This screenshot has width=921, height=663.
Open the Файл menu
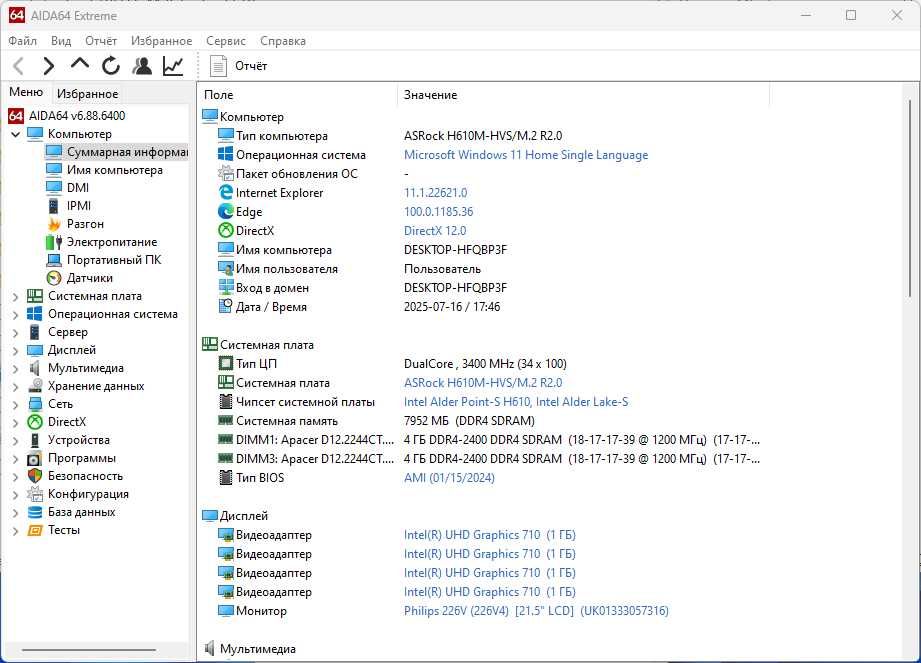(22, 41)
